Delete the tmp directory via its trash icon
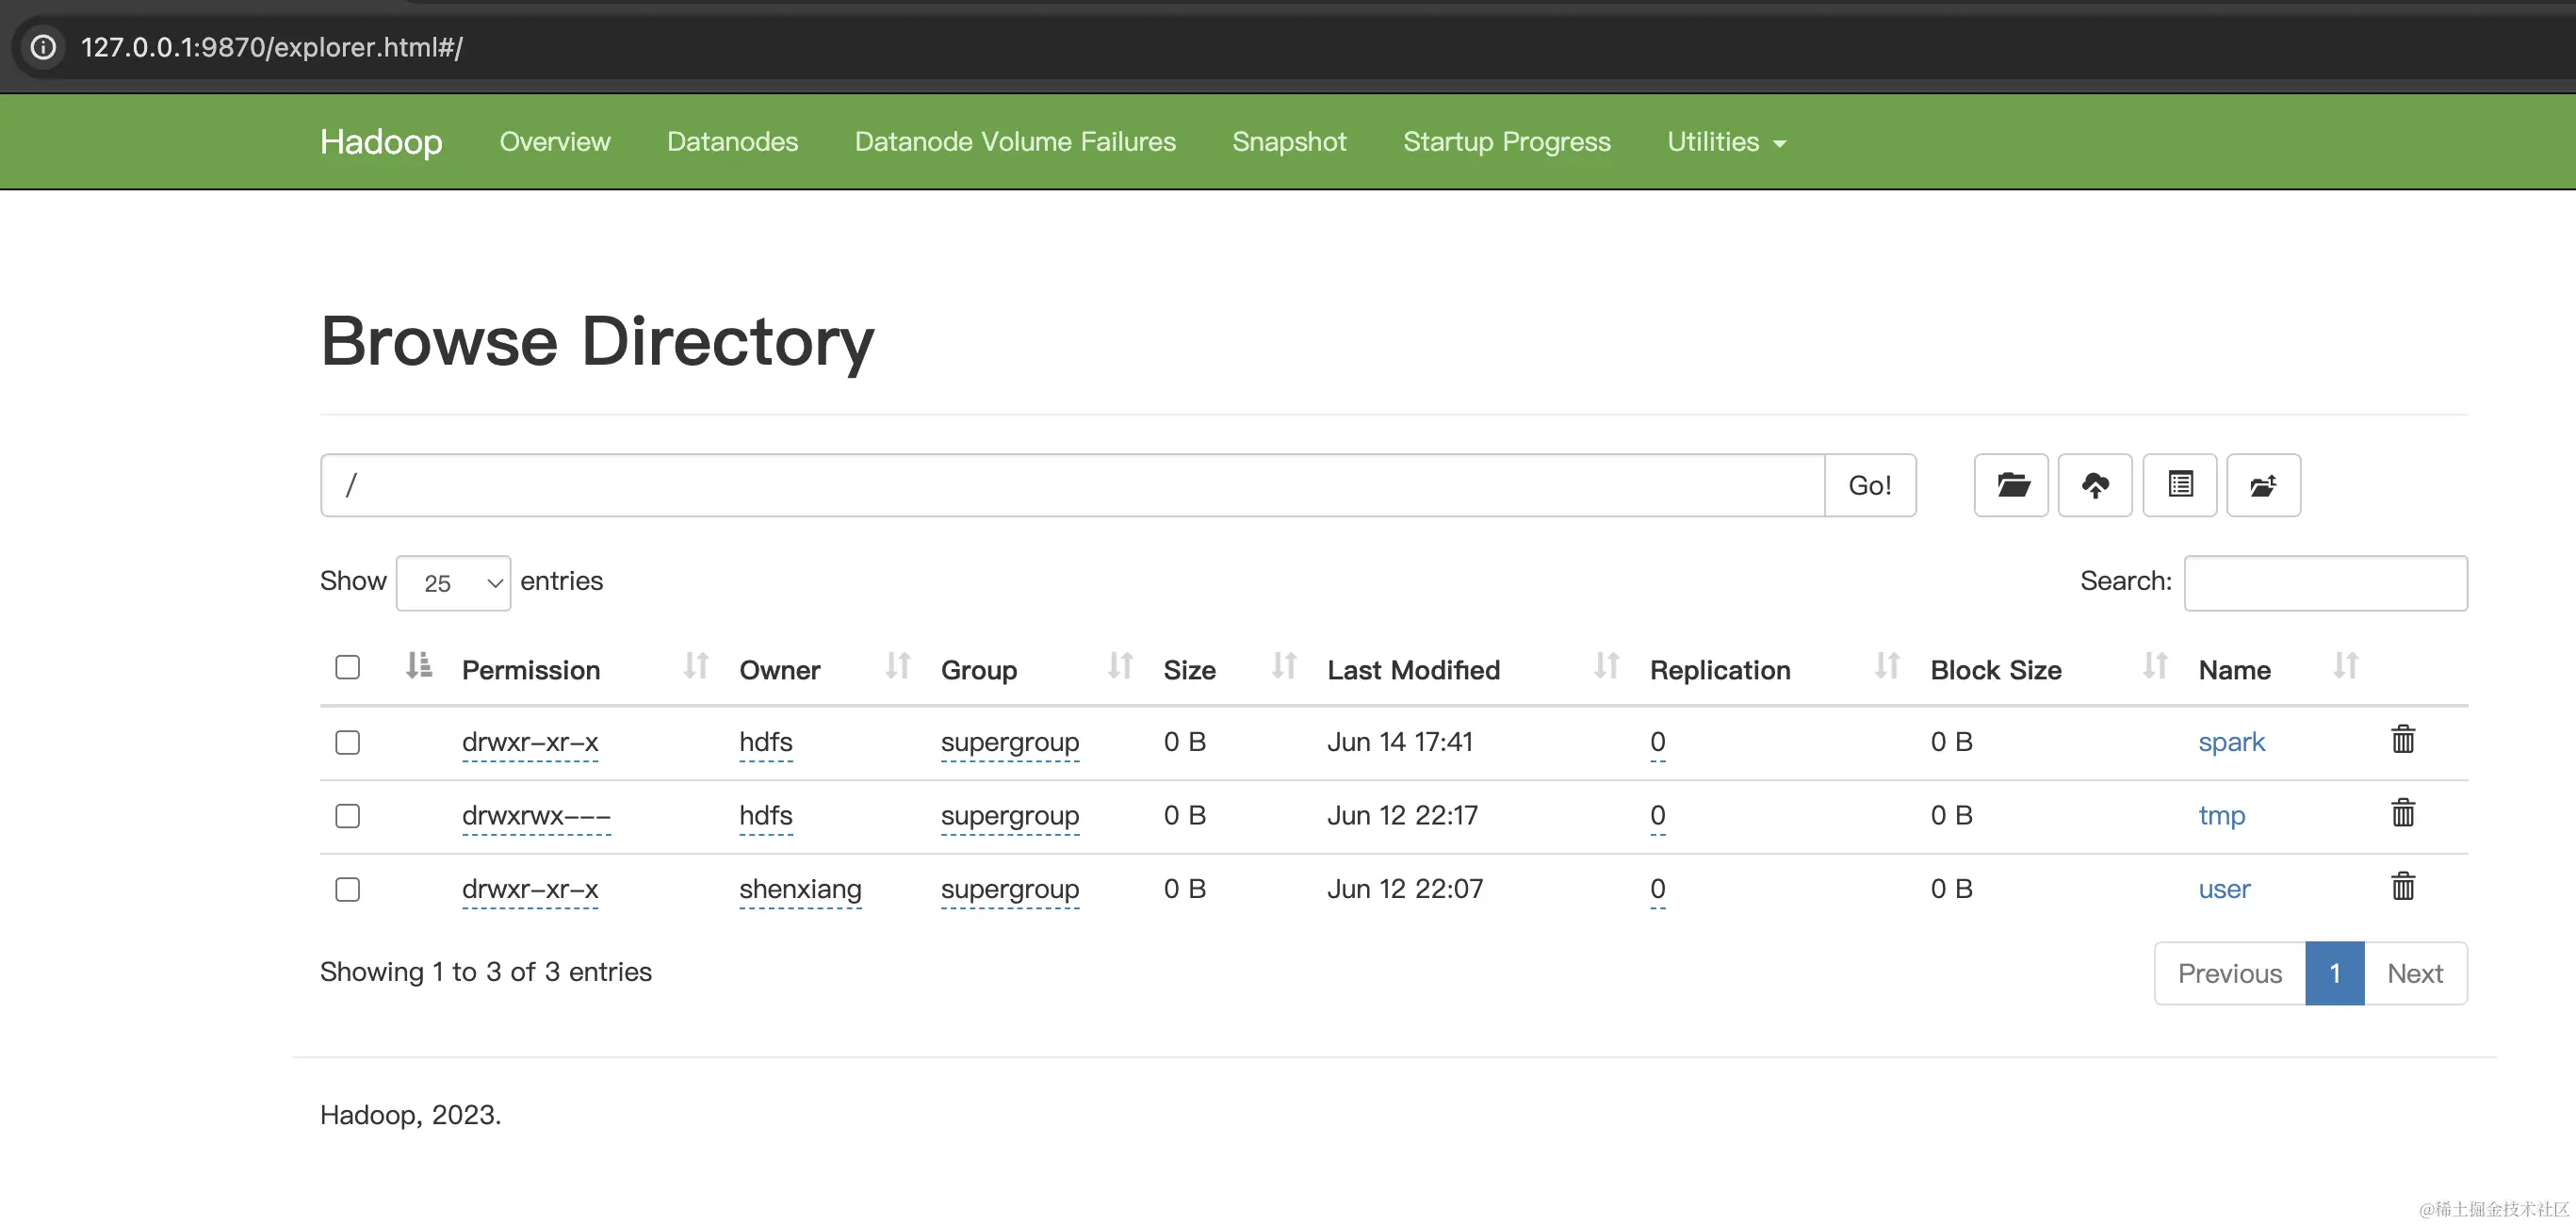2576x1225 pixels. coord(2403,813)
